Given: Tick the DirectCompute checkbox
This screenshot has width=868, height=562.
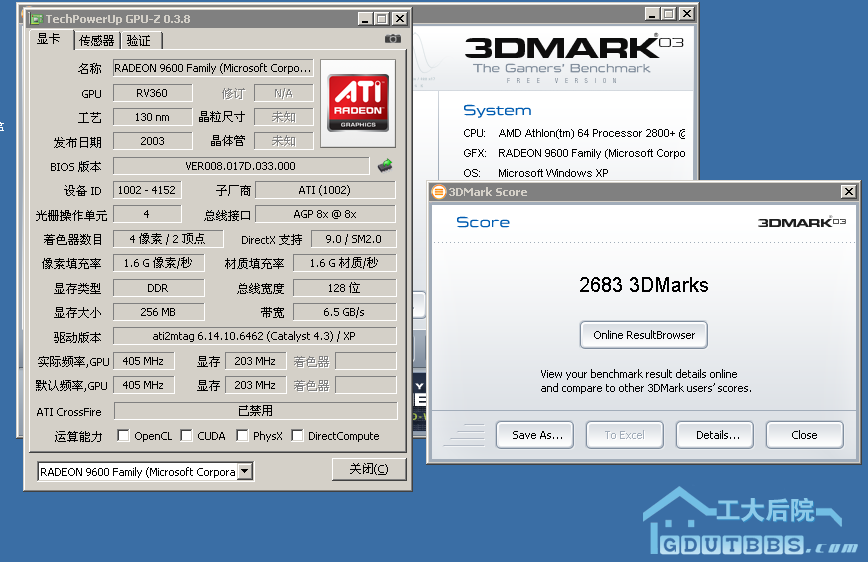Looking at the screenshot, I should (x=297, y=436).
